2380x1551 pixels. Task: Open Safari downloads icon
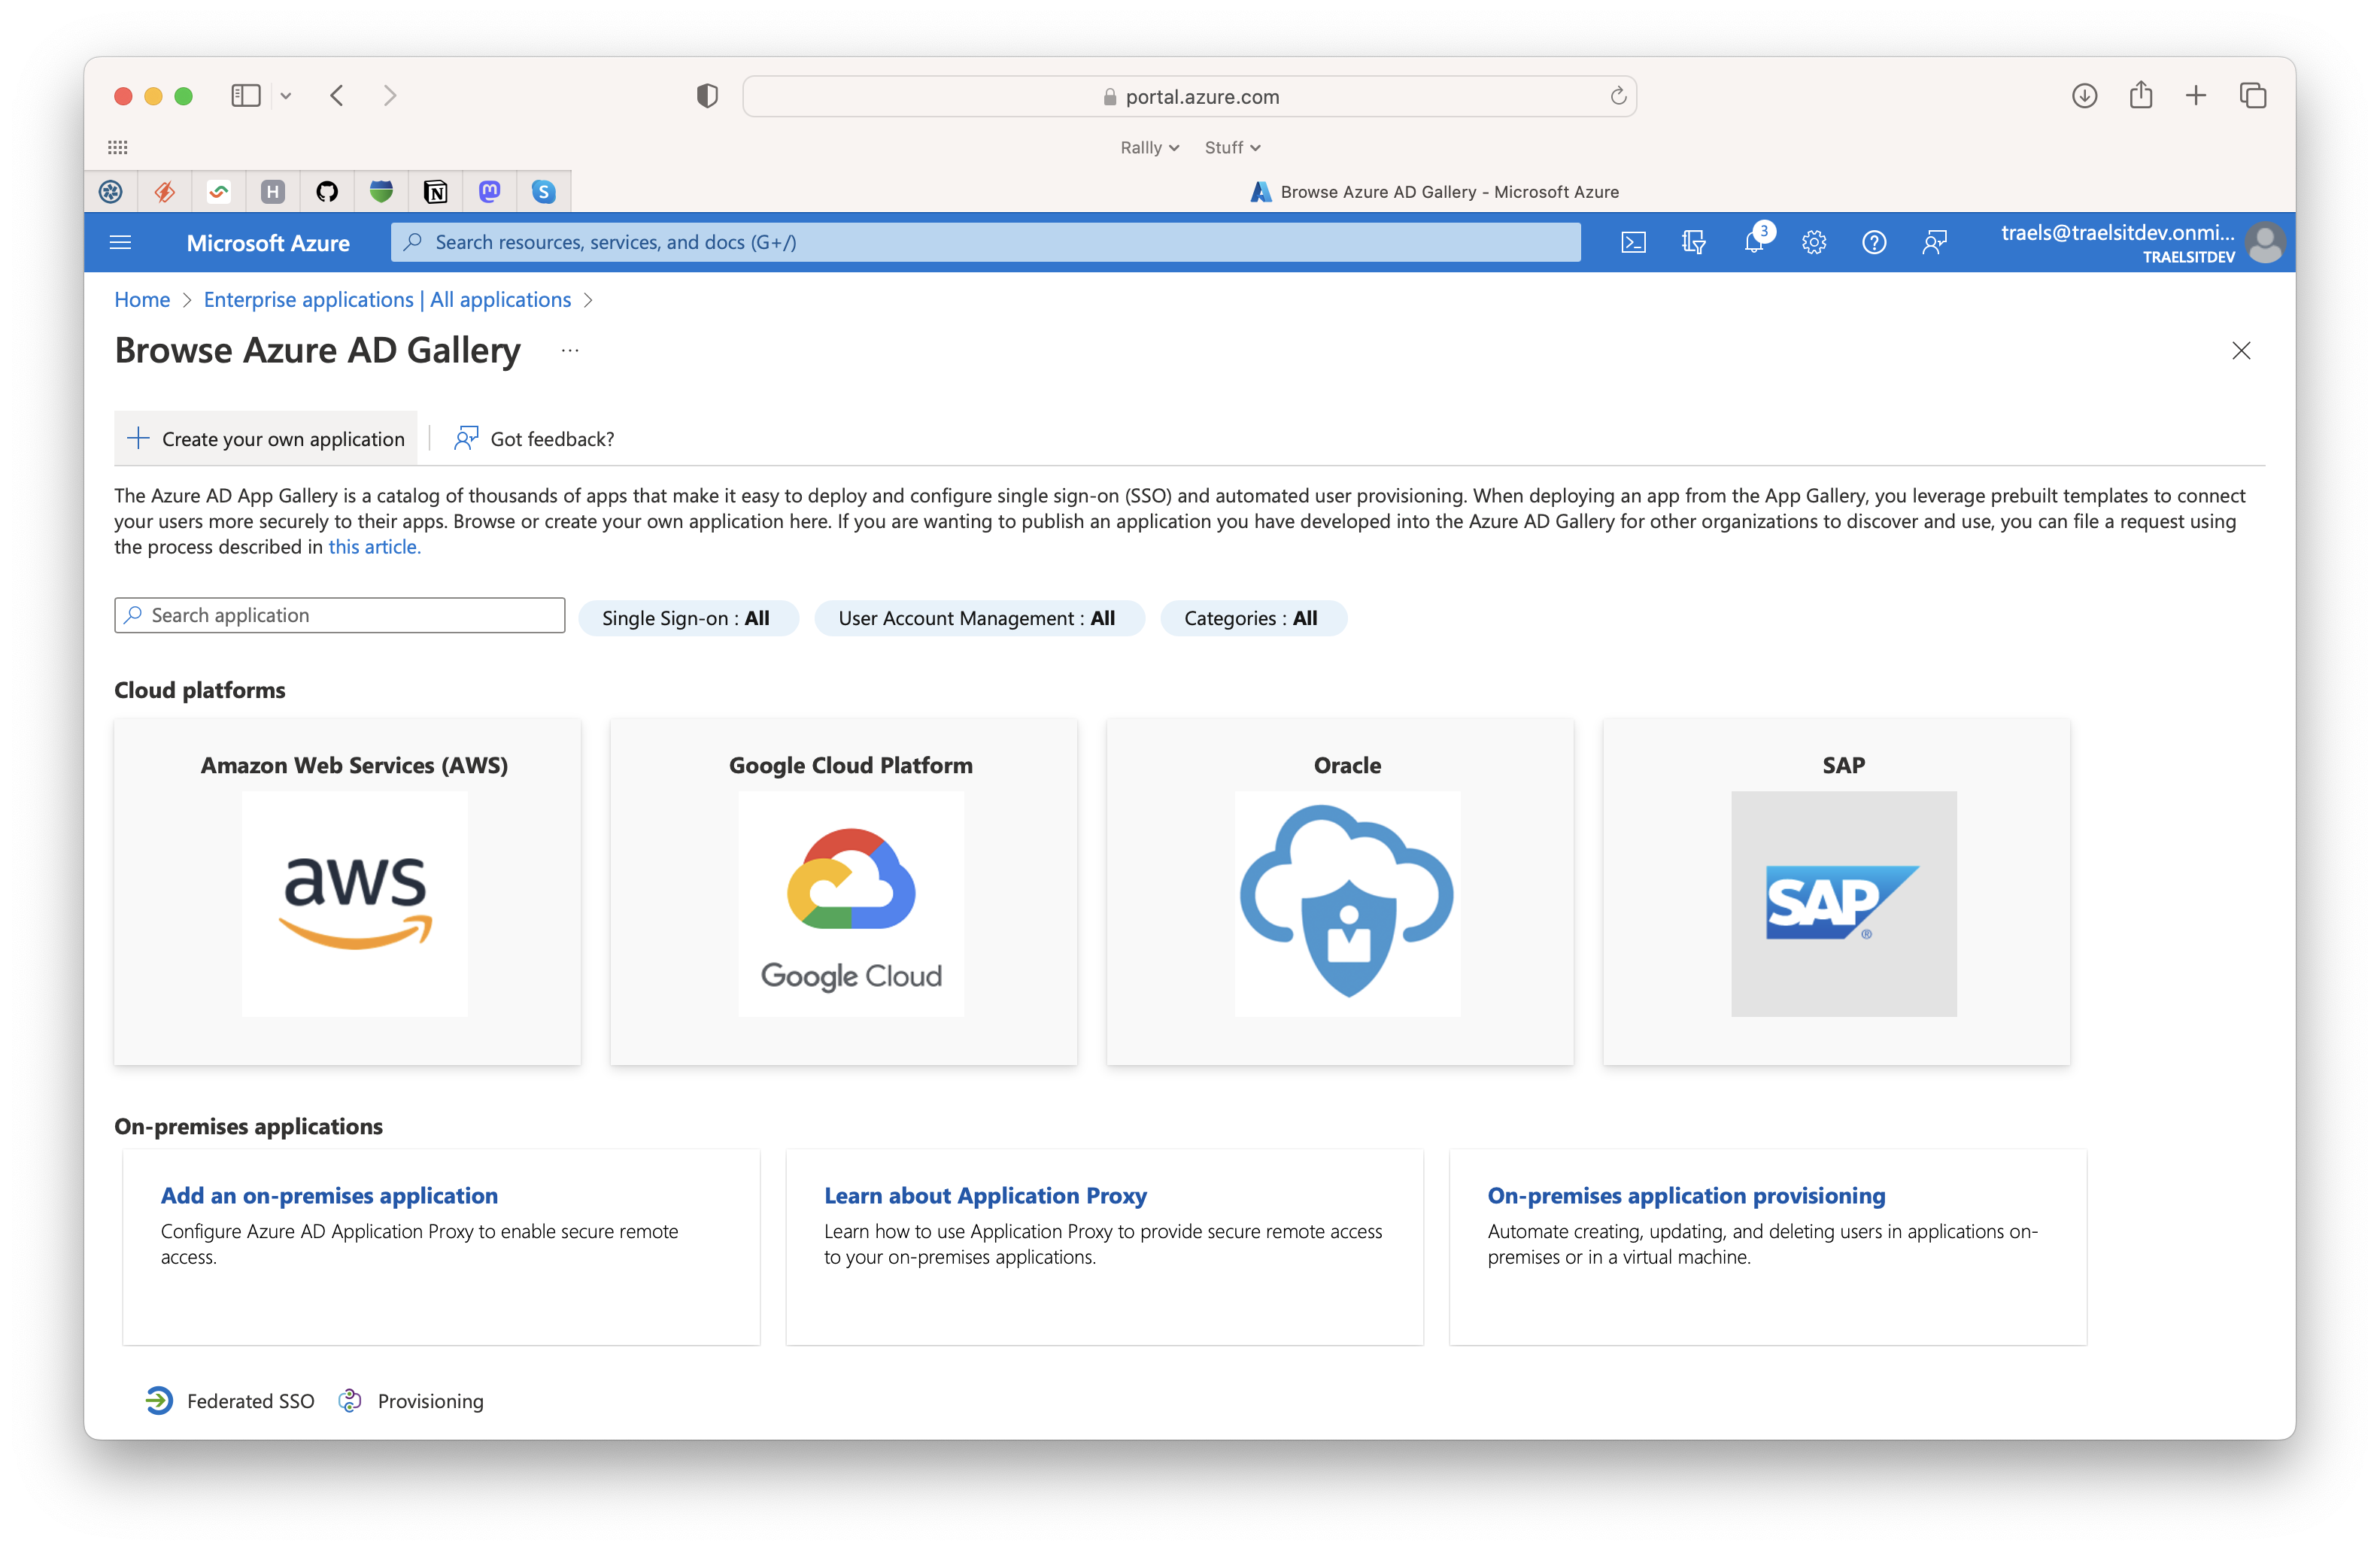click(2084, 96)
